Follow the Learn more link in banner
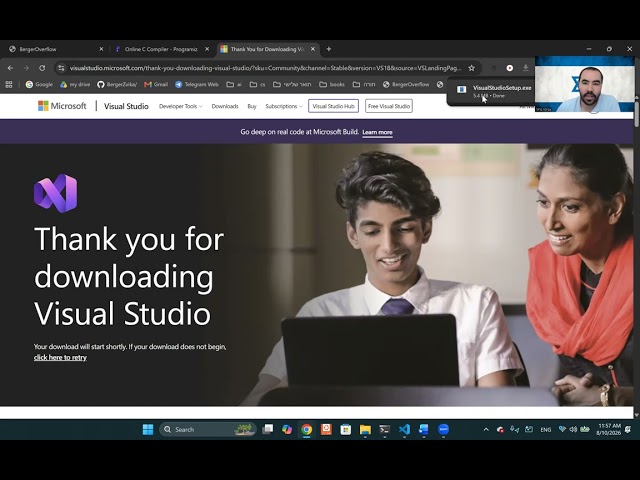 click(x=377, y=132)
